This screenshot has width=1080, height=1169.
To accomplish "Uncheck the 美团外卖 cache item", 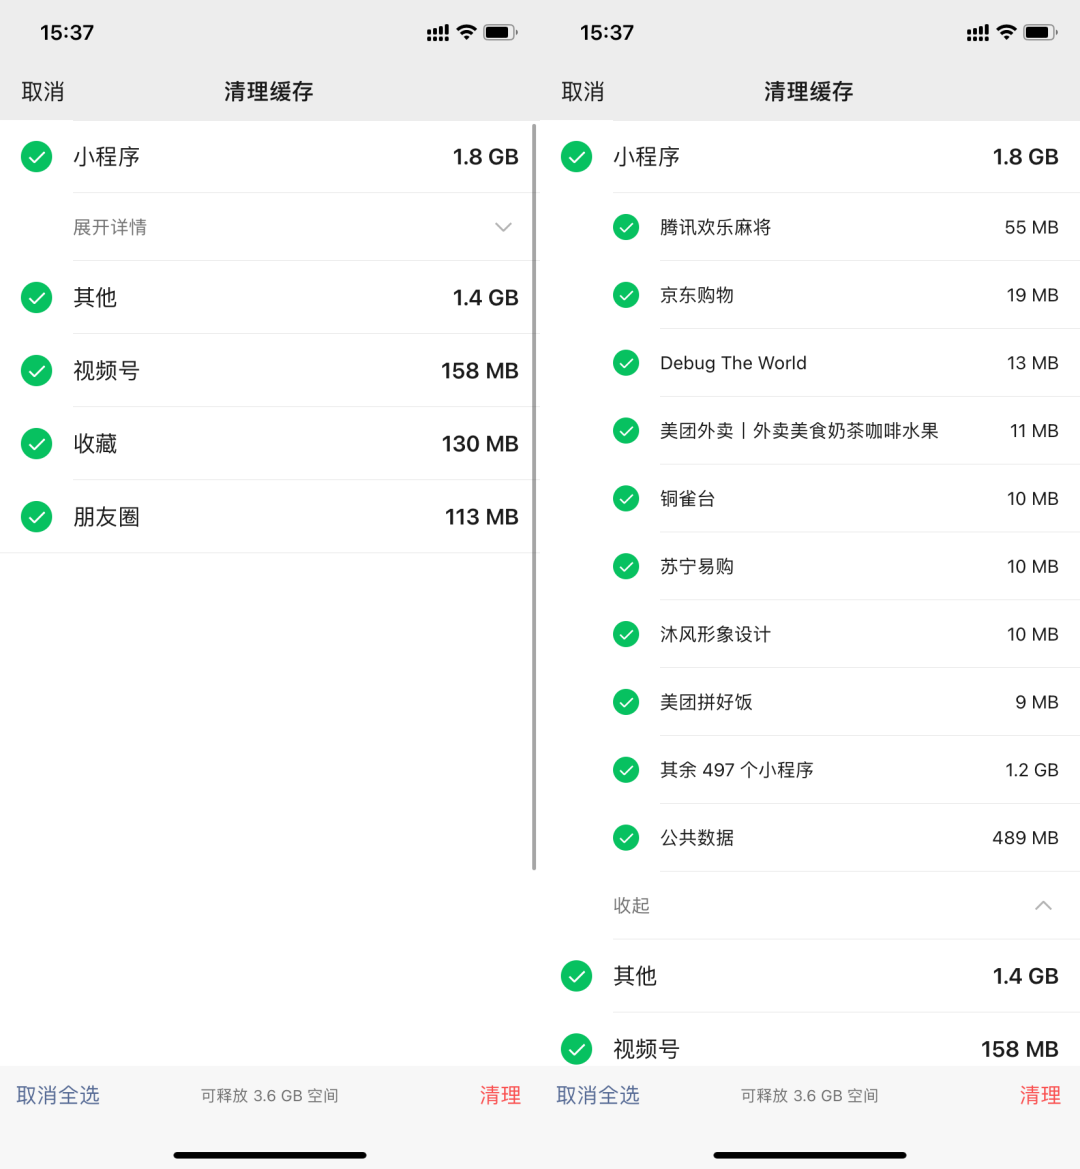I will click(x=626, y=431).
